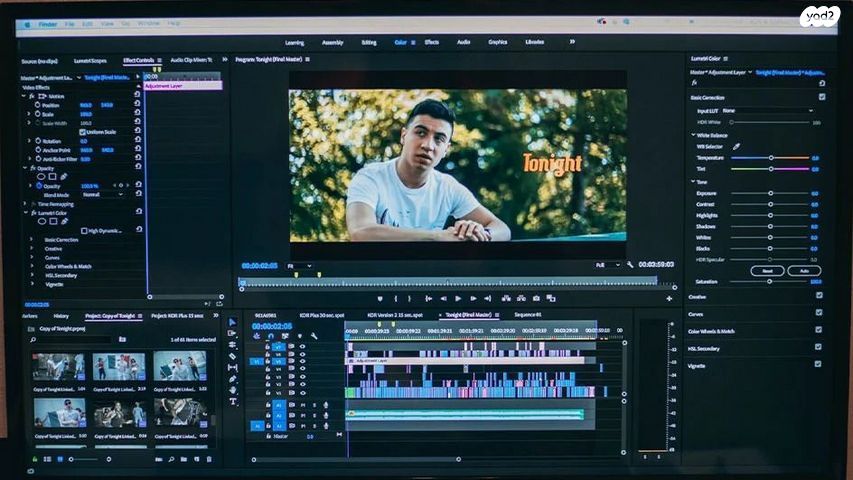Reset the Position parameter
This screenshot has height=480, width=853.
coord(138,104)
